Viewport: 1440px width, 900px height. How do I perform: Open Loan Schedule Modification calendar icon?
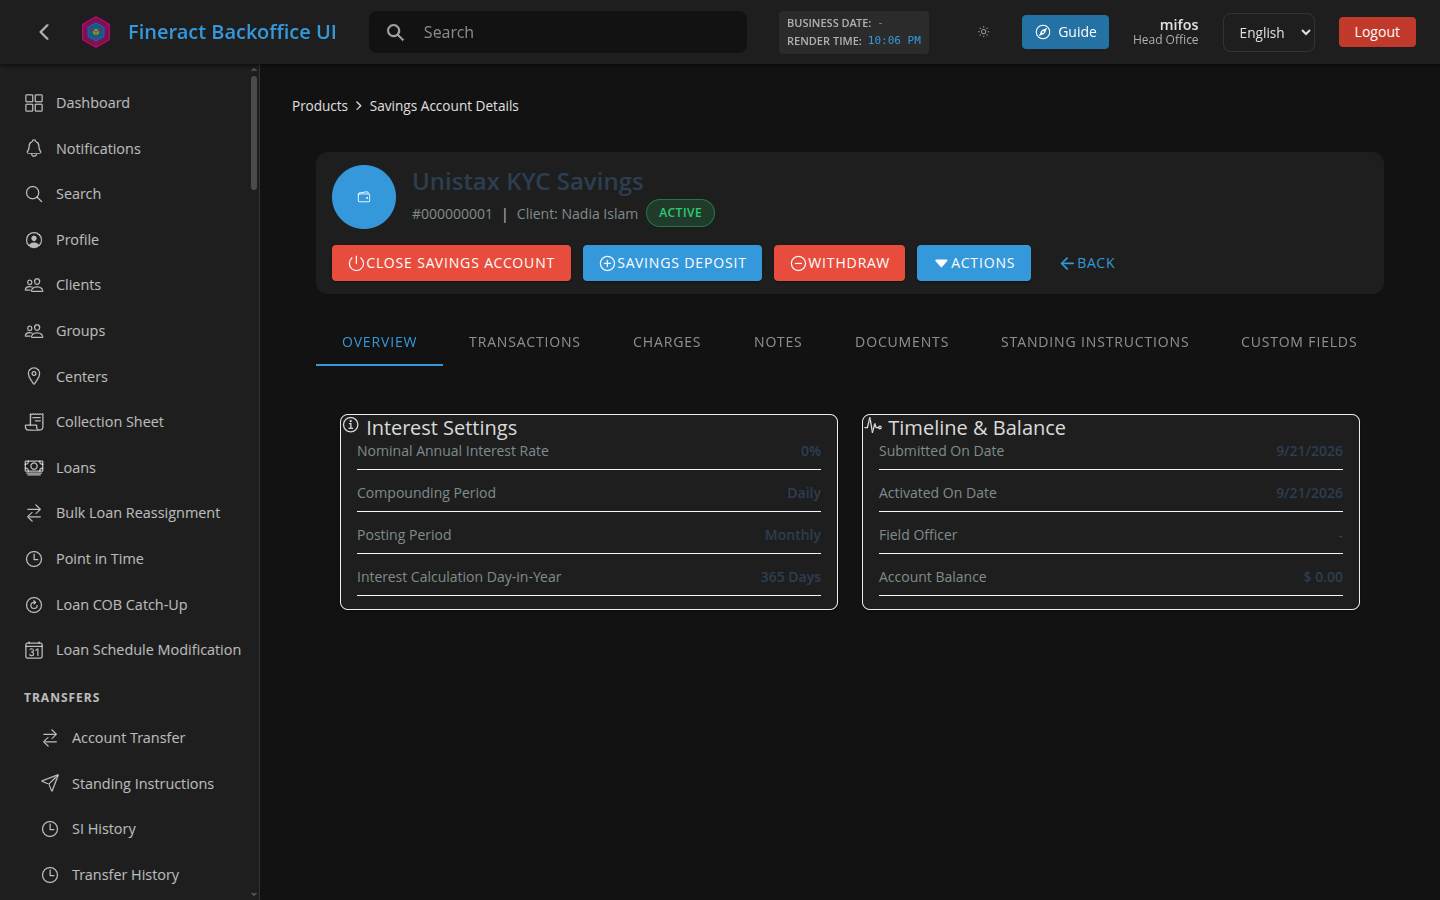[x=34, y=650]
